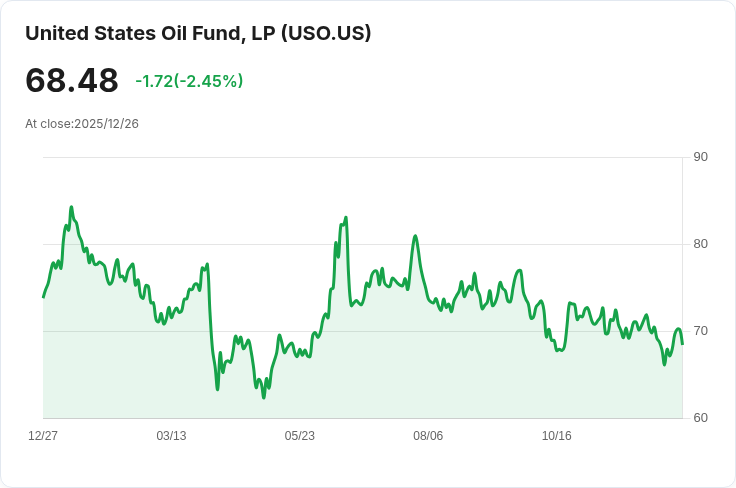736x488 pixels.
Task: Click the 05/23 date label
Action: click(x=300, y=436)
